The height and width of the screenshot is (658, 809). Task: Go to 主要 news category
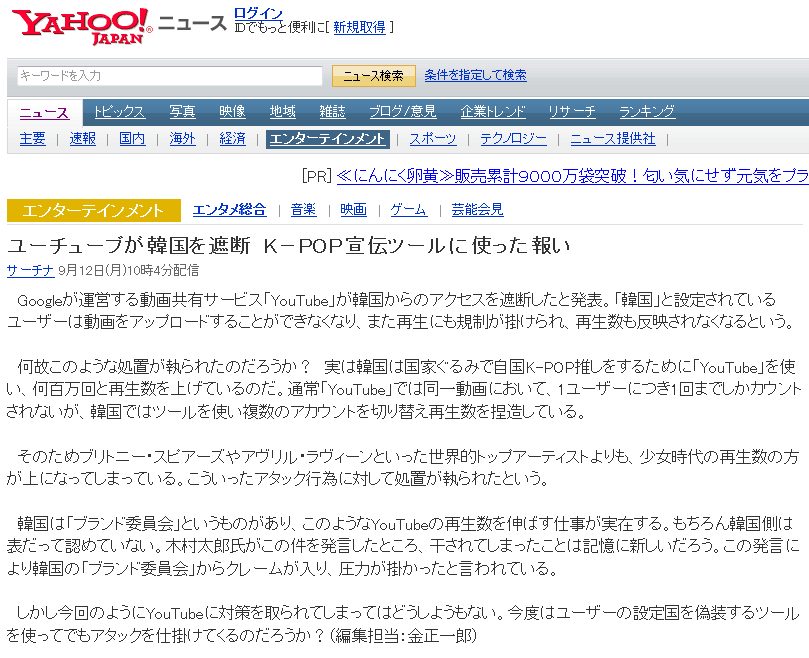33,139
